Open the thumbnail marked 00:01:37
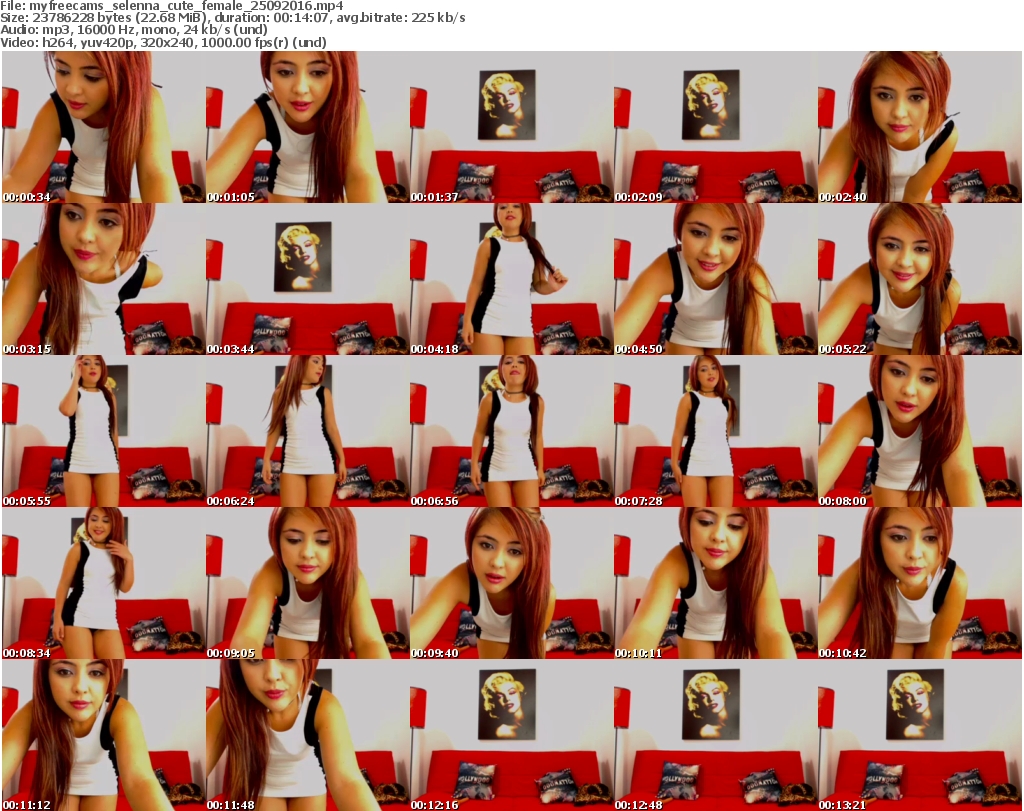Image resolution: width=1024 pixels, height=811 pixels. (x=511, y=128)
